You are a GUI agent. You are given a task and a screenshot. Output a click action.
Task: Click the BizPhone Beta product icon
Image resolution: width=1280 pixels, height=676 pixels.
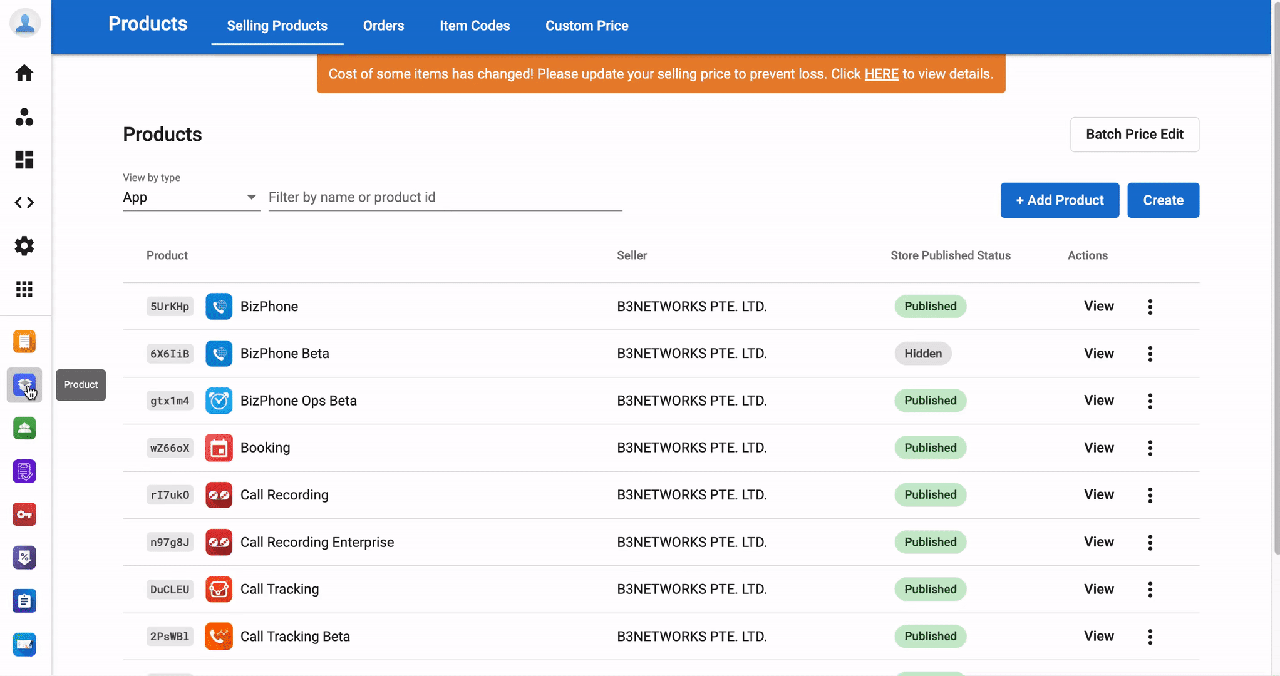[219, 353]
